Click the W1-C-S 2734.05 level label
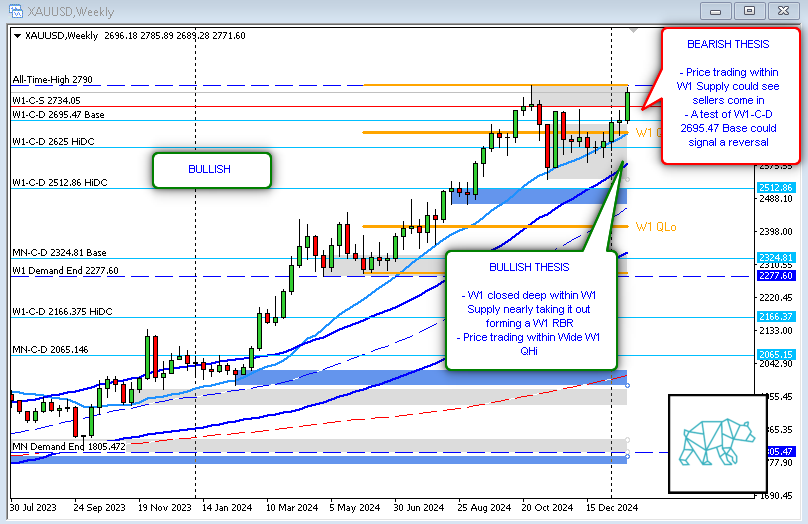This screenshot has height=524, width=808. (46, 100)
